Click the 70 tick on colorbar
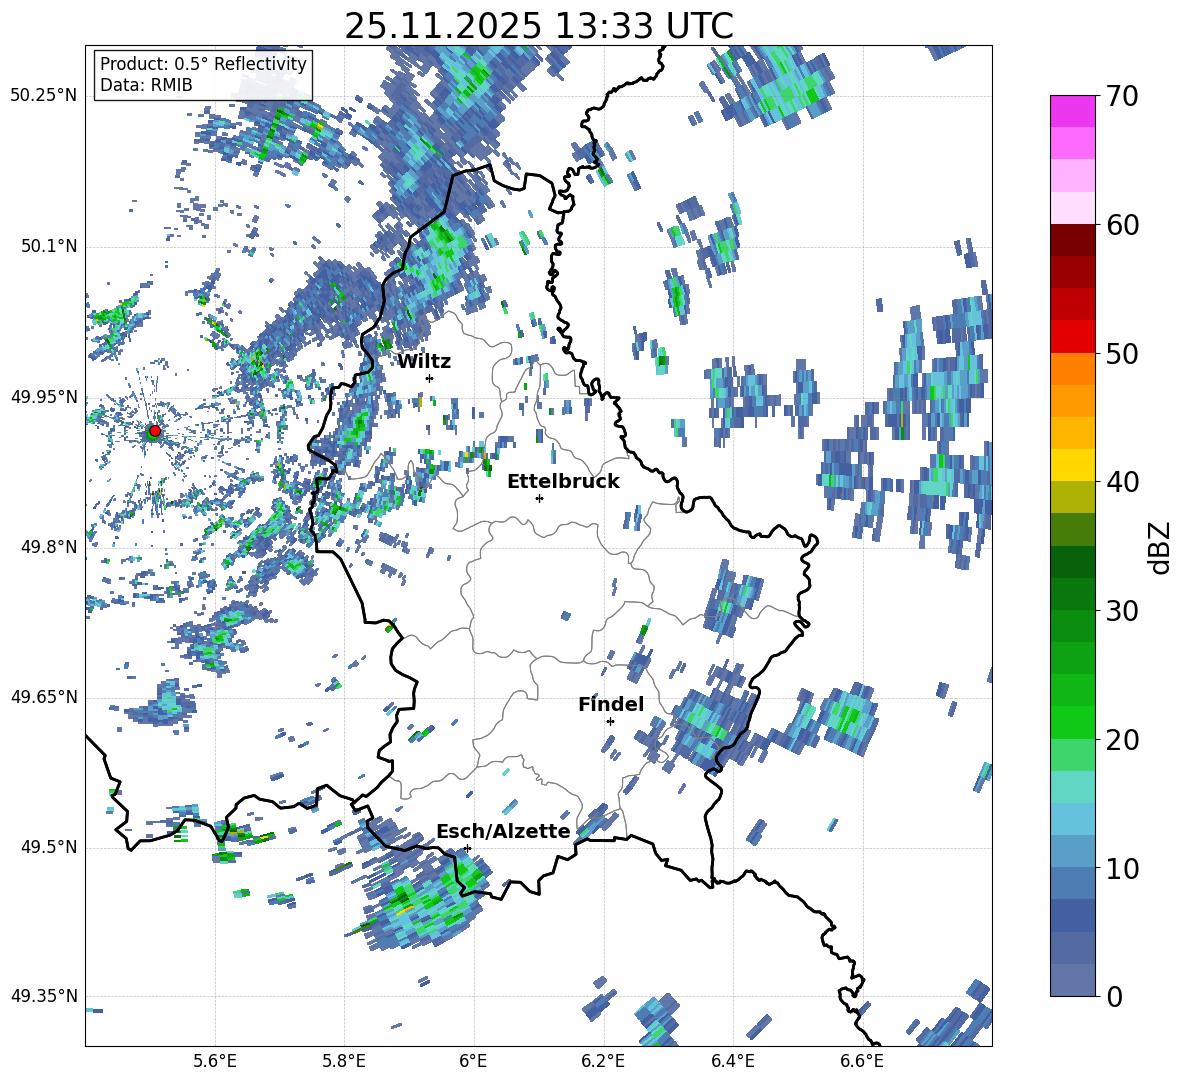Viewport: 1184px width, 1081px height. [1122, 96]
